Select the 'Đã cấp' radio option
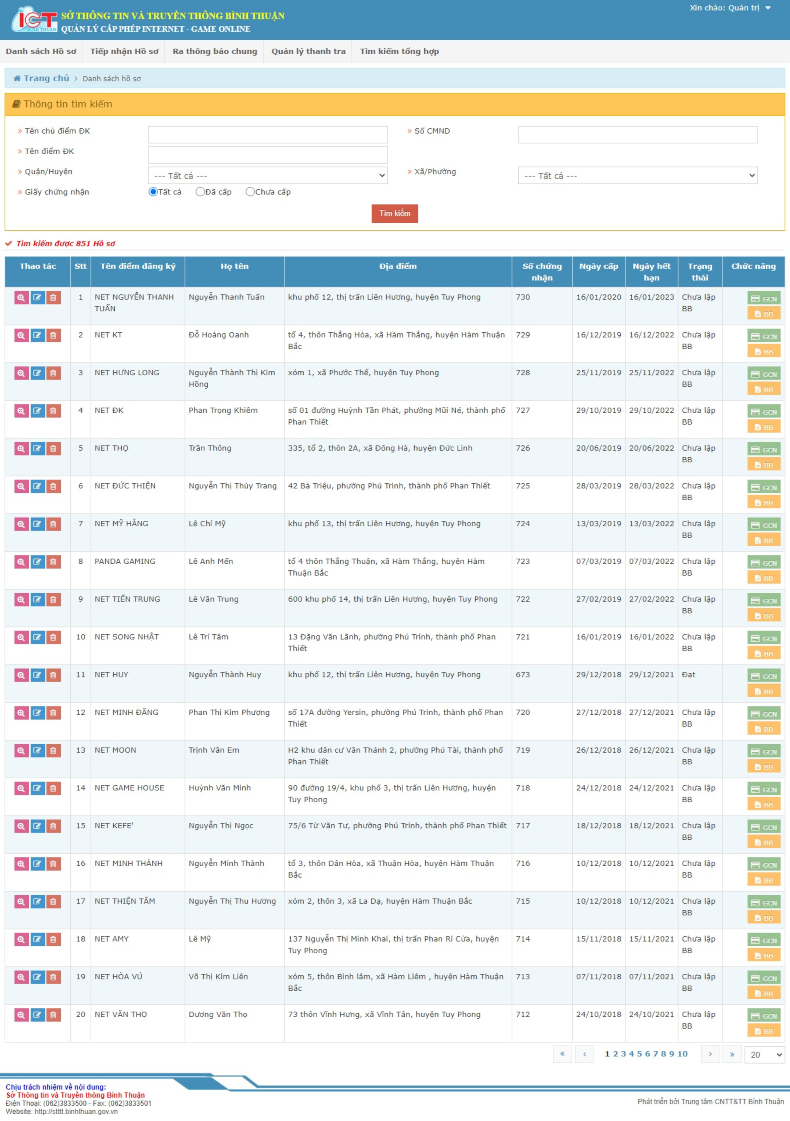The height and width of the screenshot is (1121, 790). (x=200, y=192)
